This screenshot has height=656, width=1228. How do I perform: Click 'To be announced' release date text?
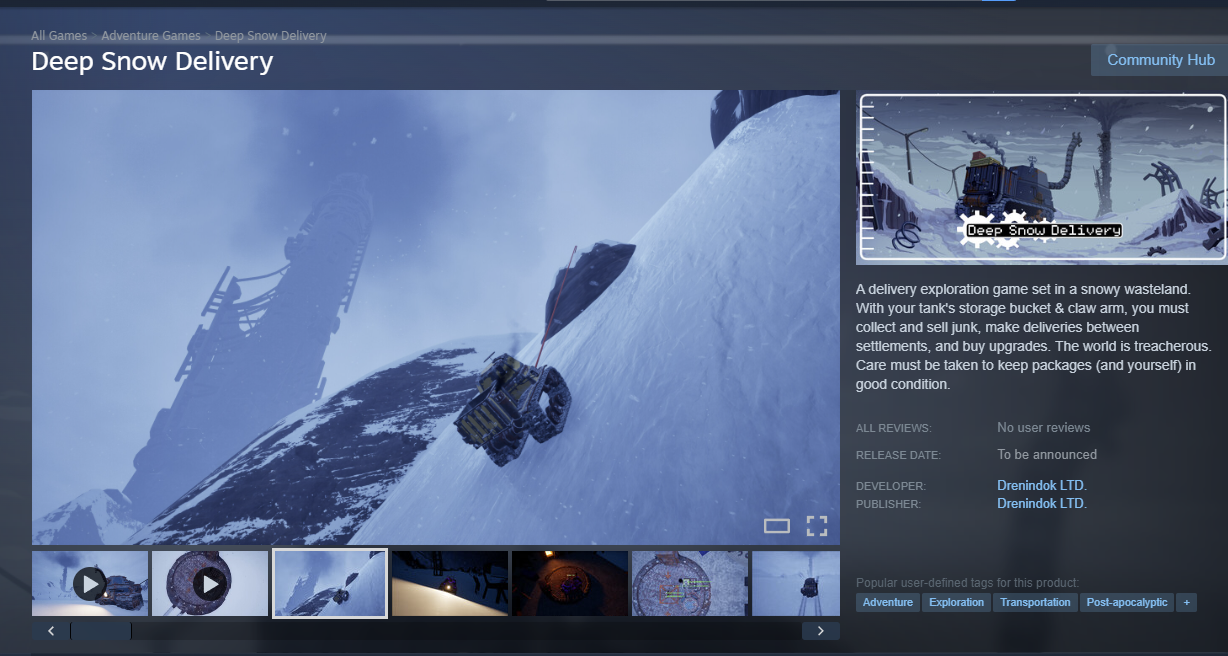pos(1047,454)
